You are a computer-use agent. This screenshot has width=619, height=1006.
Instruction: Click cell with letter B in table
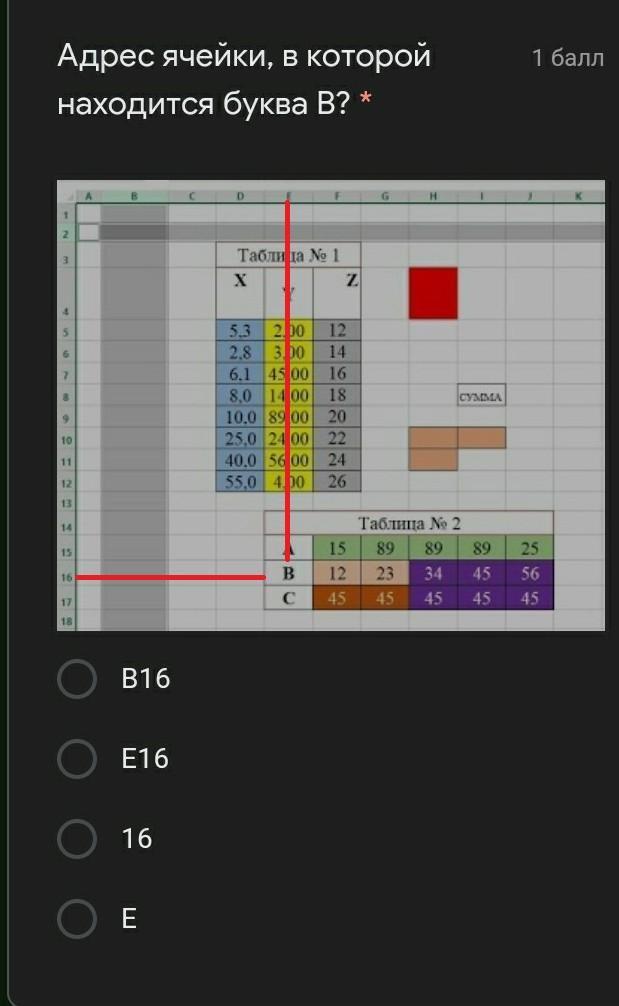click(289, 573)
